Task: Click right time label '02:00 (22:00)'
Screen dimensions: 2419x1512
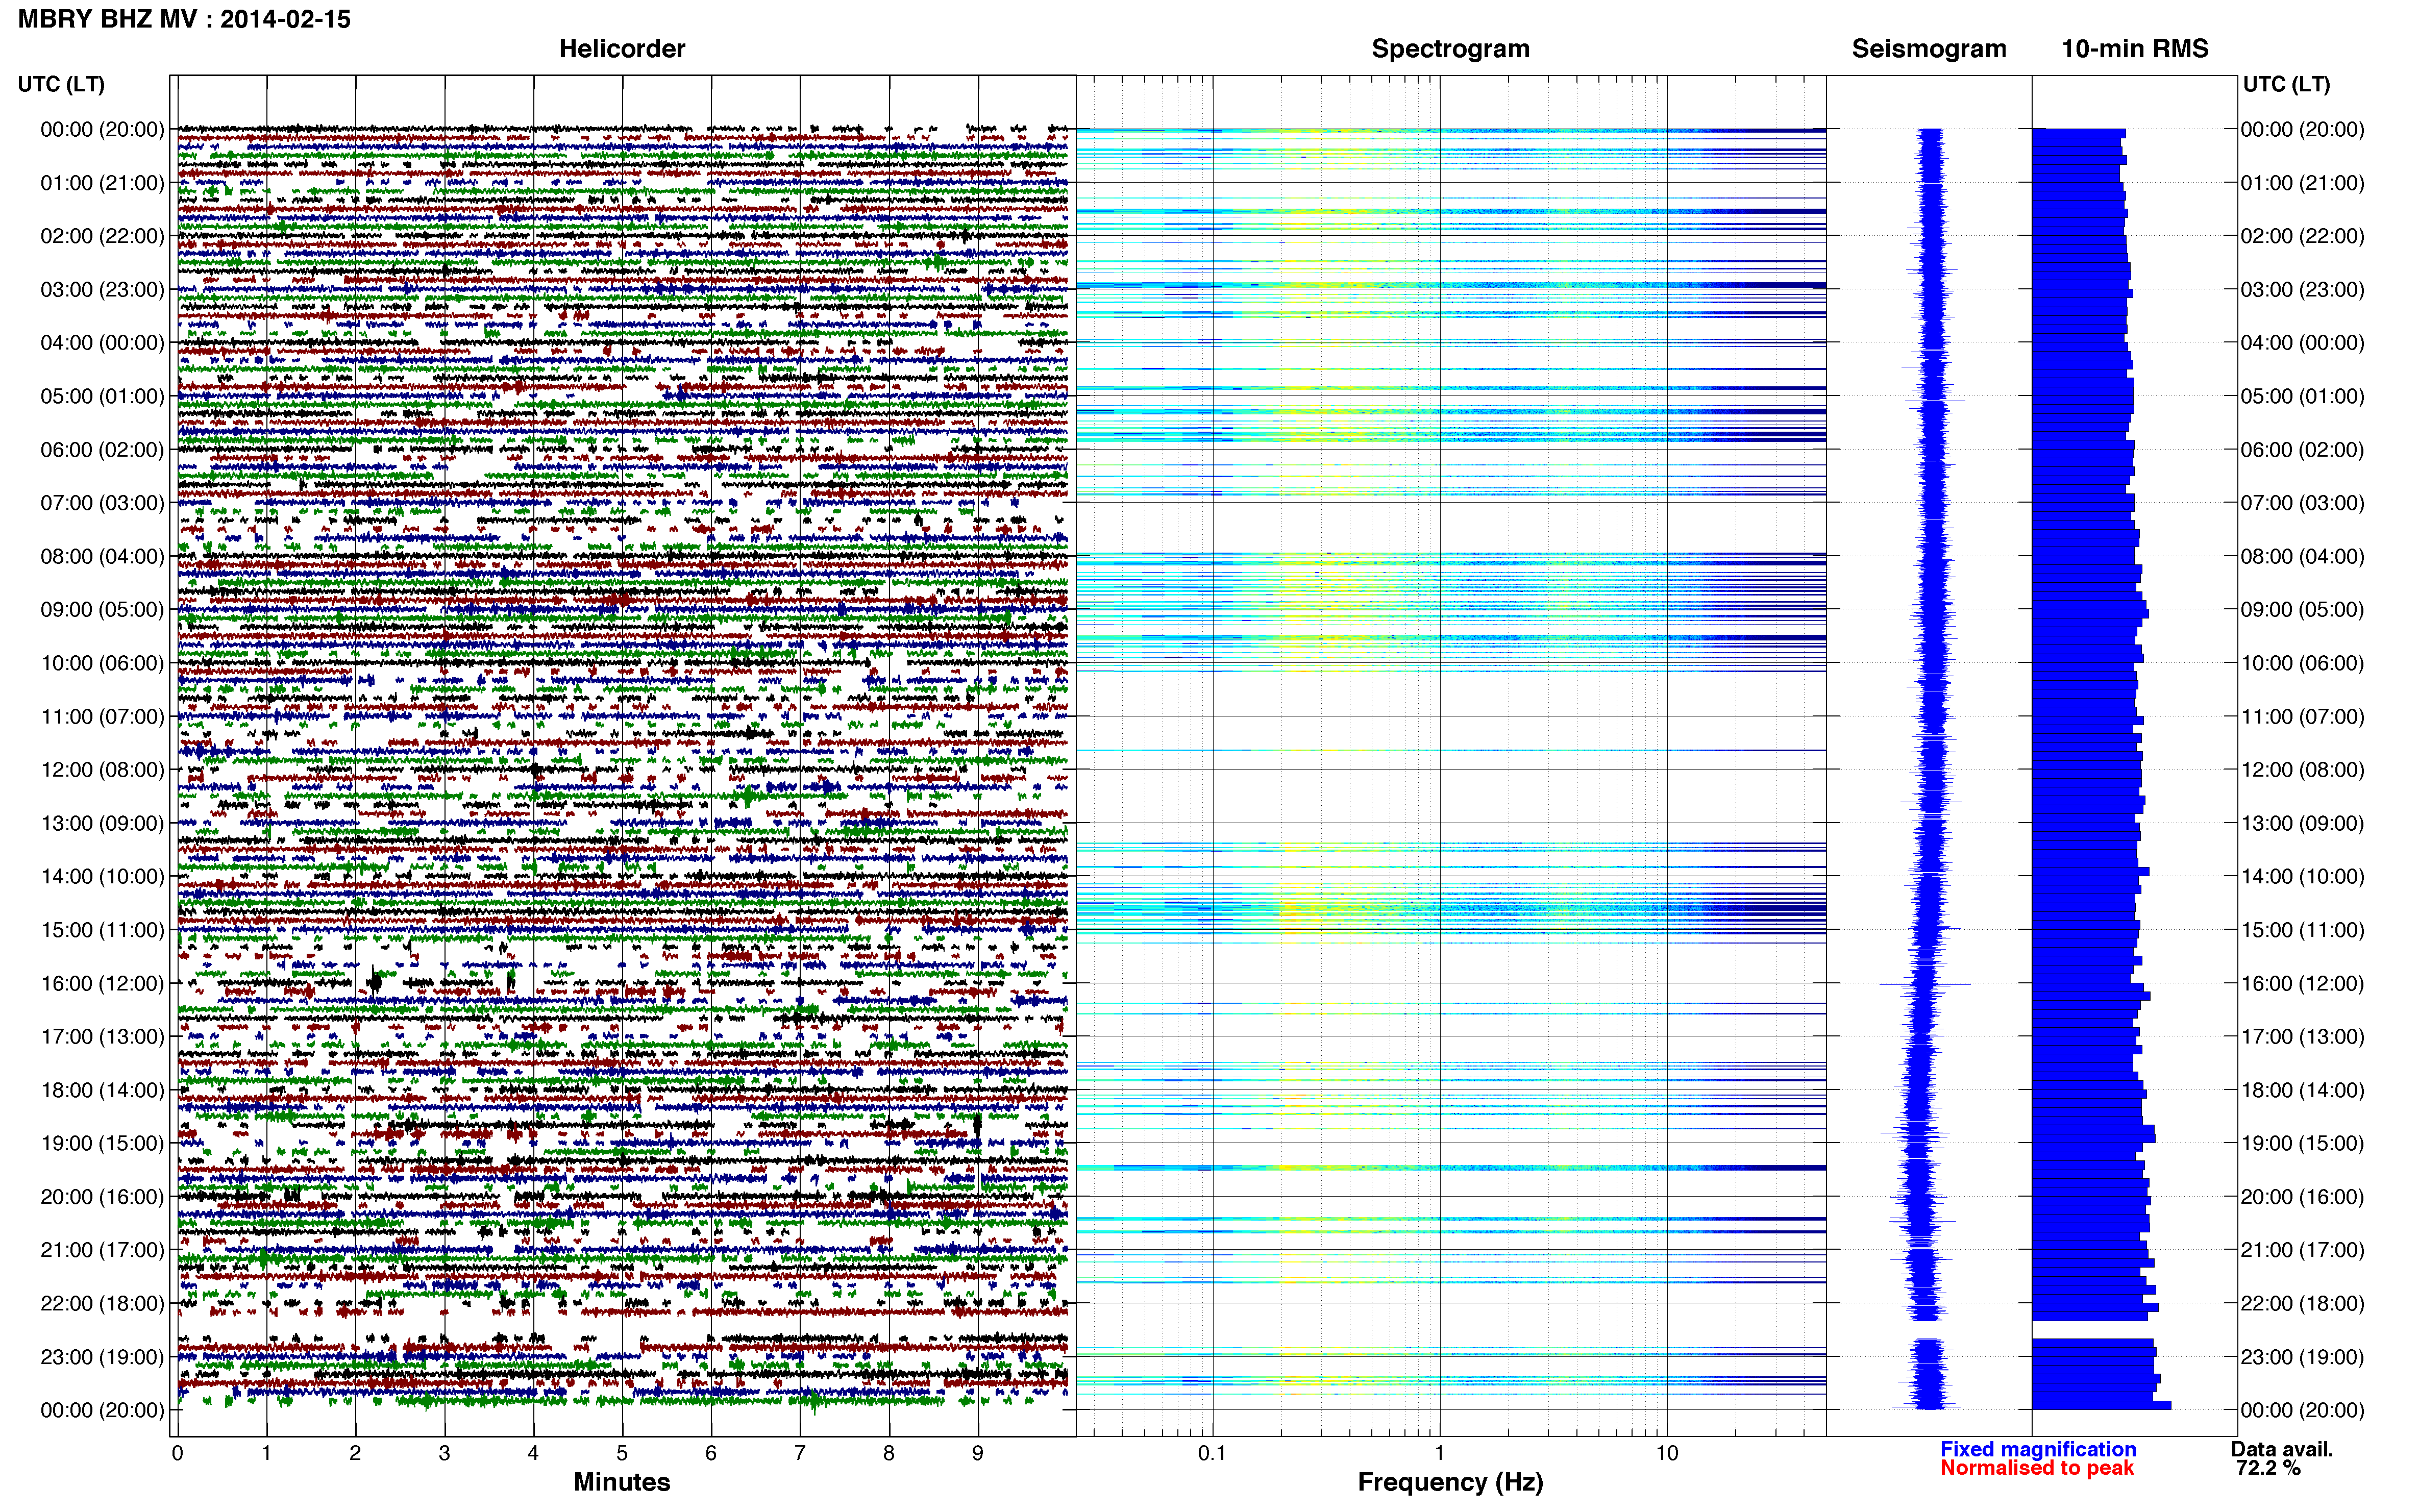Action: click(2302, 236)
